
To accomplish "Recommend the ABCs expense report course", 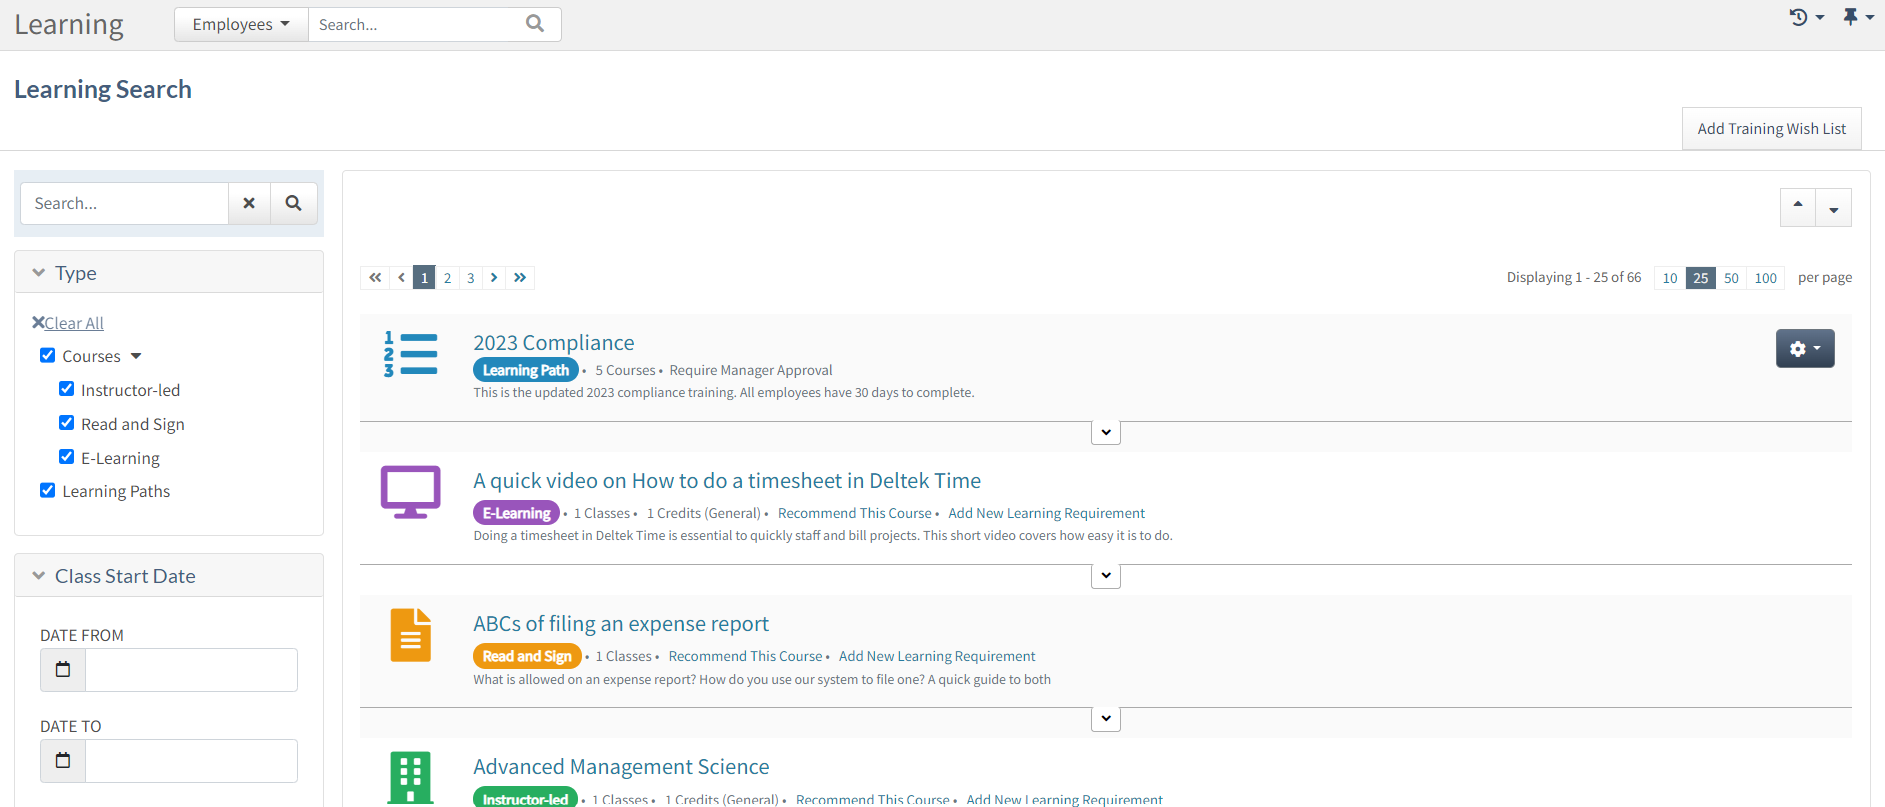I will tap(745, 656).
